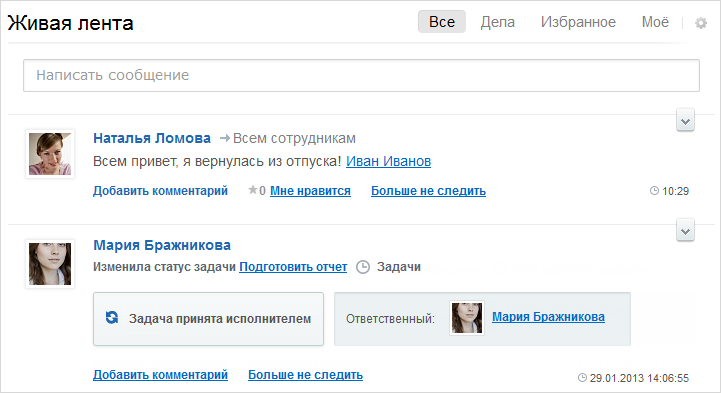Click the arrow icon before Всем сотрудникам
Screen dimensions: 721x393
[224, 138]
